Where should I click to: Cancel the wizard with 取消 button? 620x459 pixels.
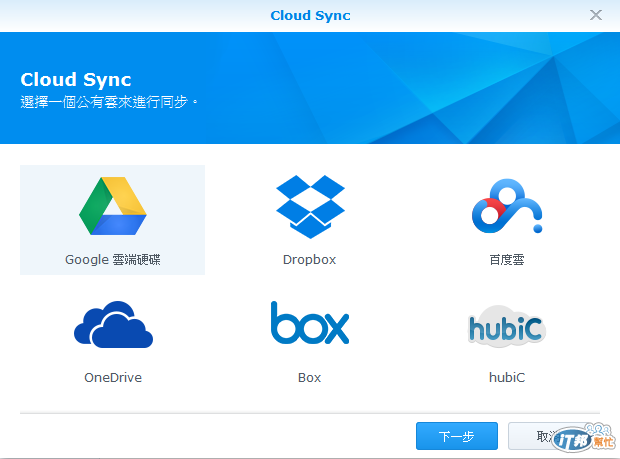(548, 436)
